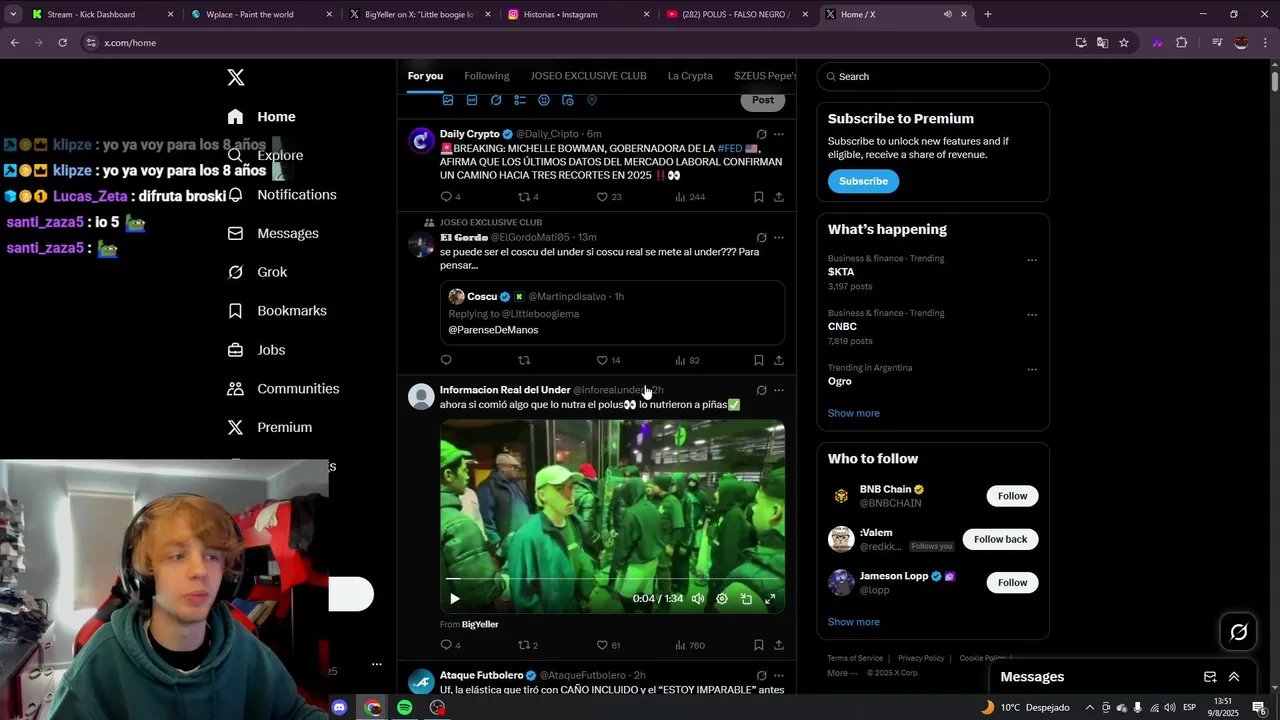Add an image via composer media icon
1280x720 pixels.
[x=448, y=100]
